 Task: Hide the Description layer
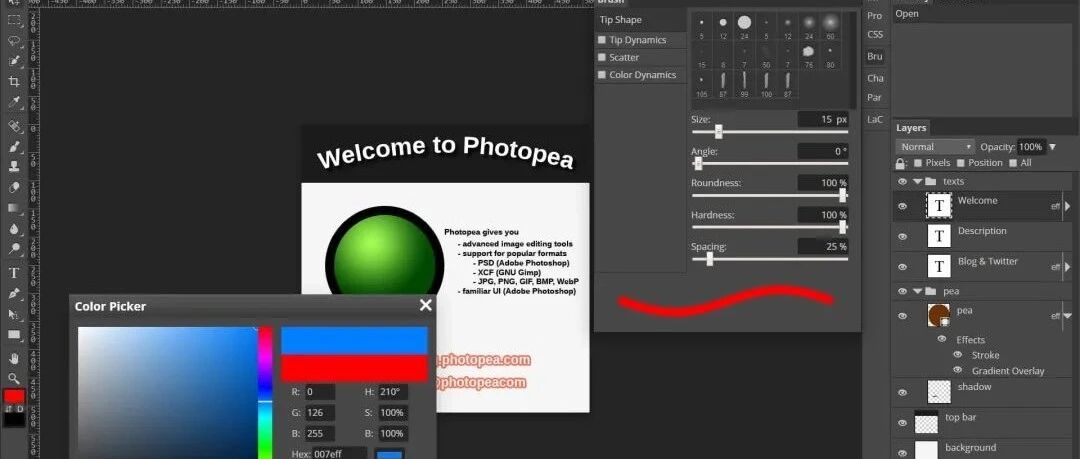[902, 236]
